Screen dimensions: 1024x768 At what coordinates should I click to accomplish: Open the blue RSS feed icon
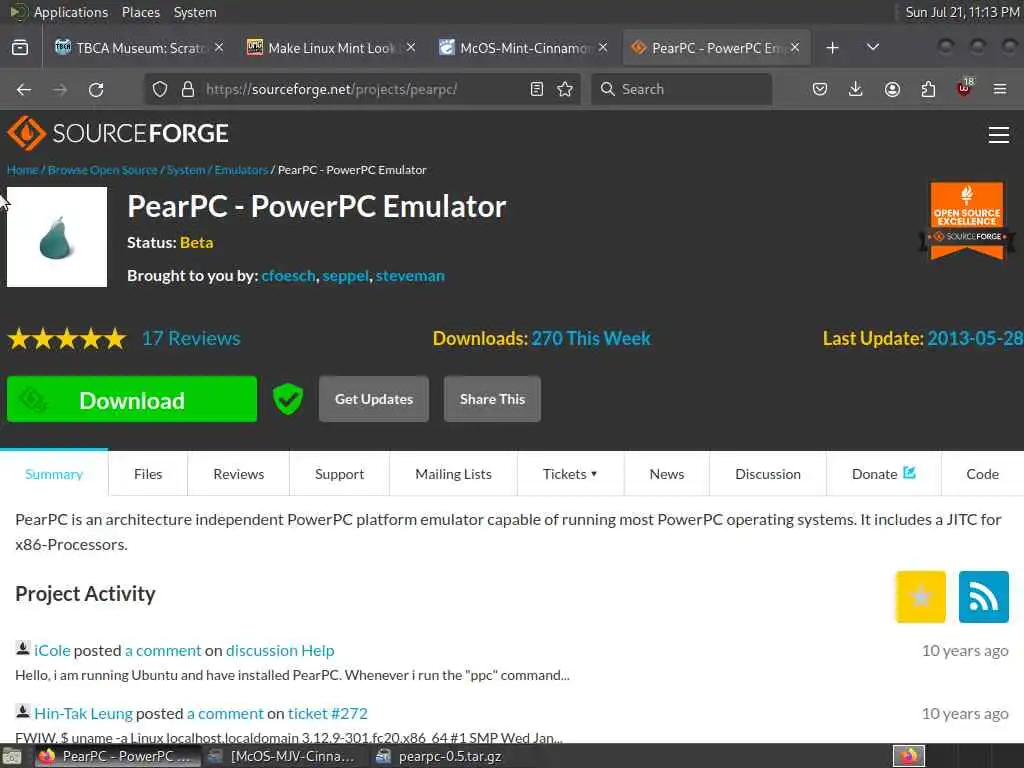coord(984,597)
